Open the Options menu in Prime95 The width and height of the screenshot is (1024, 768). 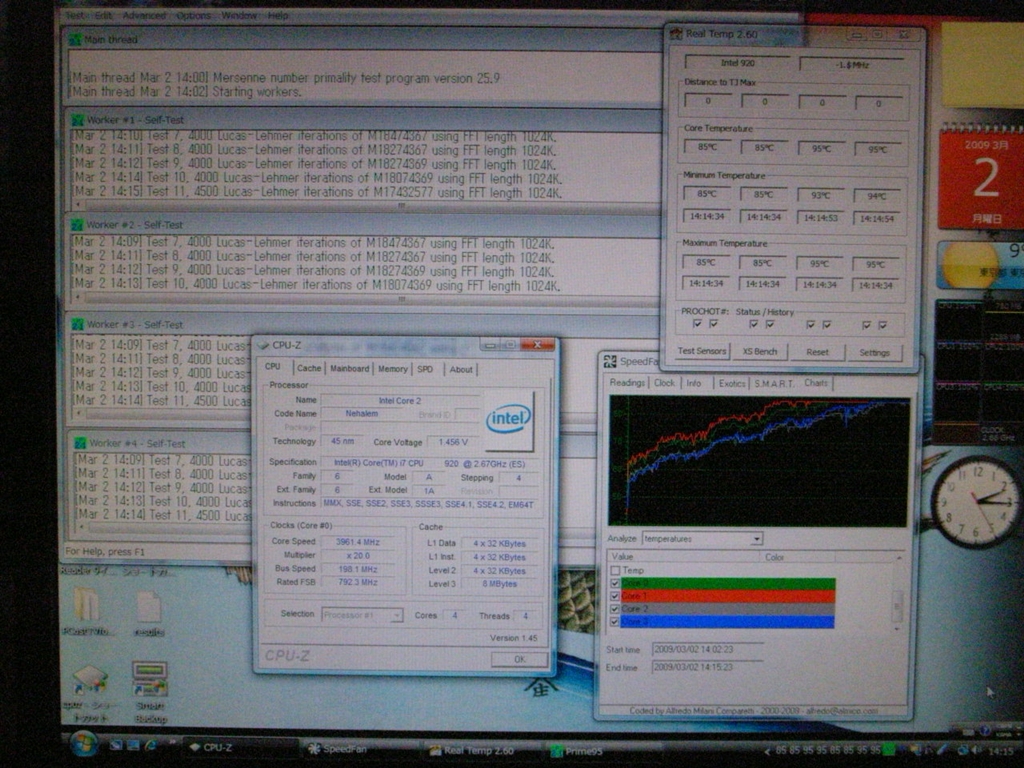[194, 15]
